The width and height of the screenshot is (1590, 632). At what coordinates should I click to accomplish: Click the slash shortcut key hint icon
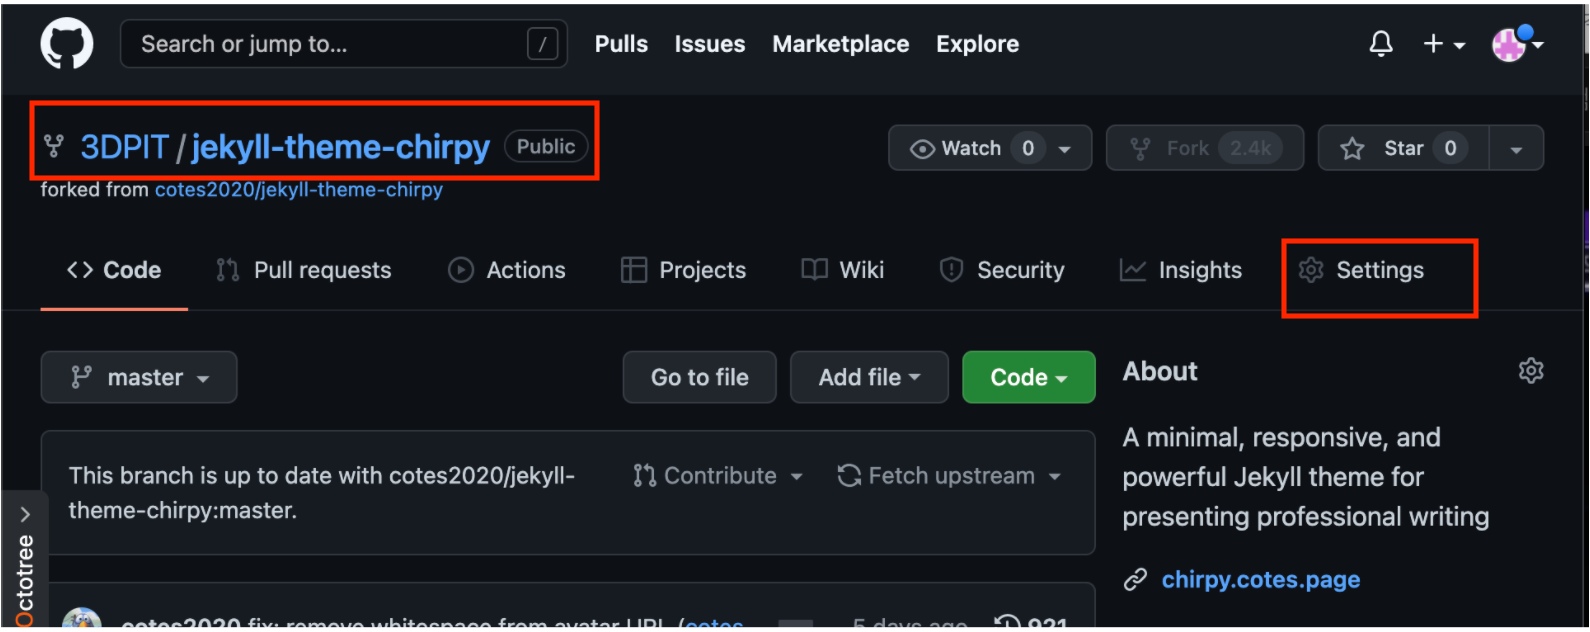[542, 44]
